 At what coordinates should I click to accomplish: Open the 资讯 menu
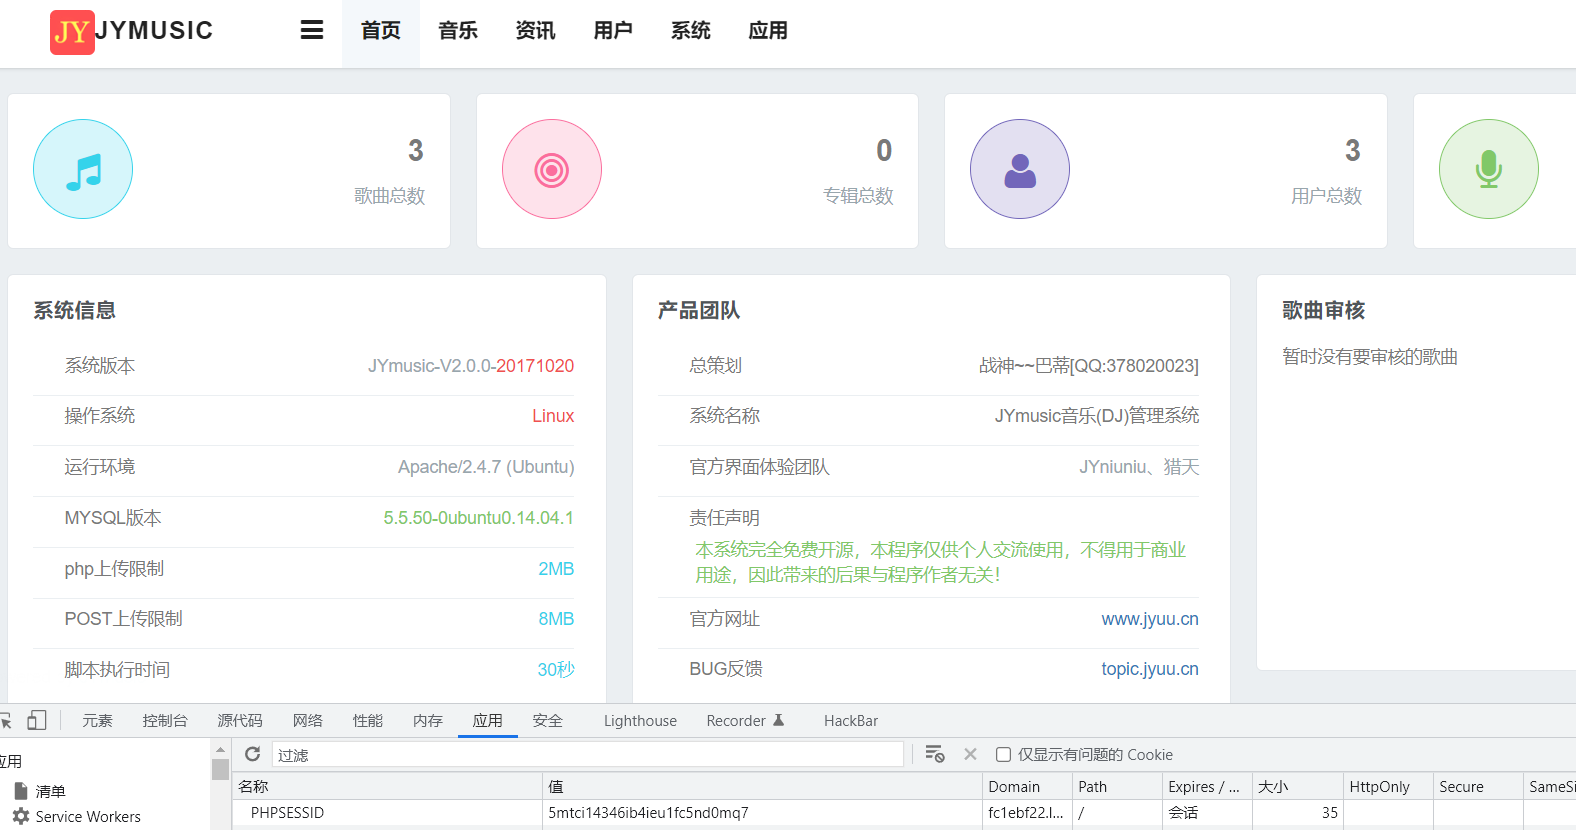(535, 31)
